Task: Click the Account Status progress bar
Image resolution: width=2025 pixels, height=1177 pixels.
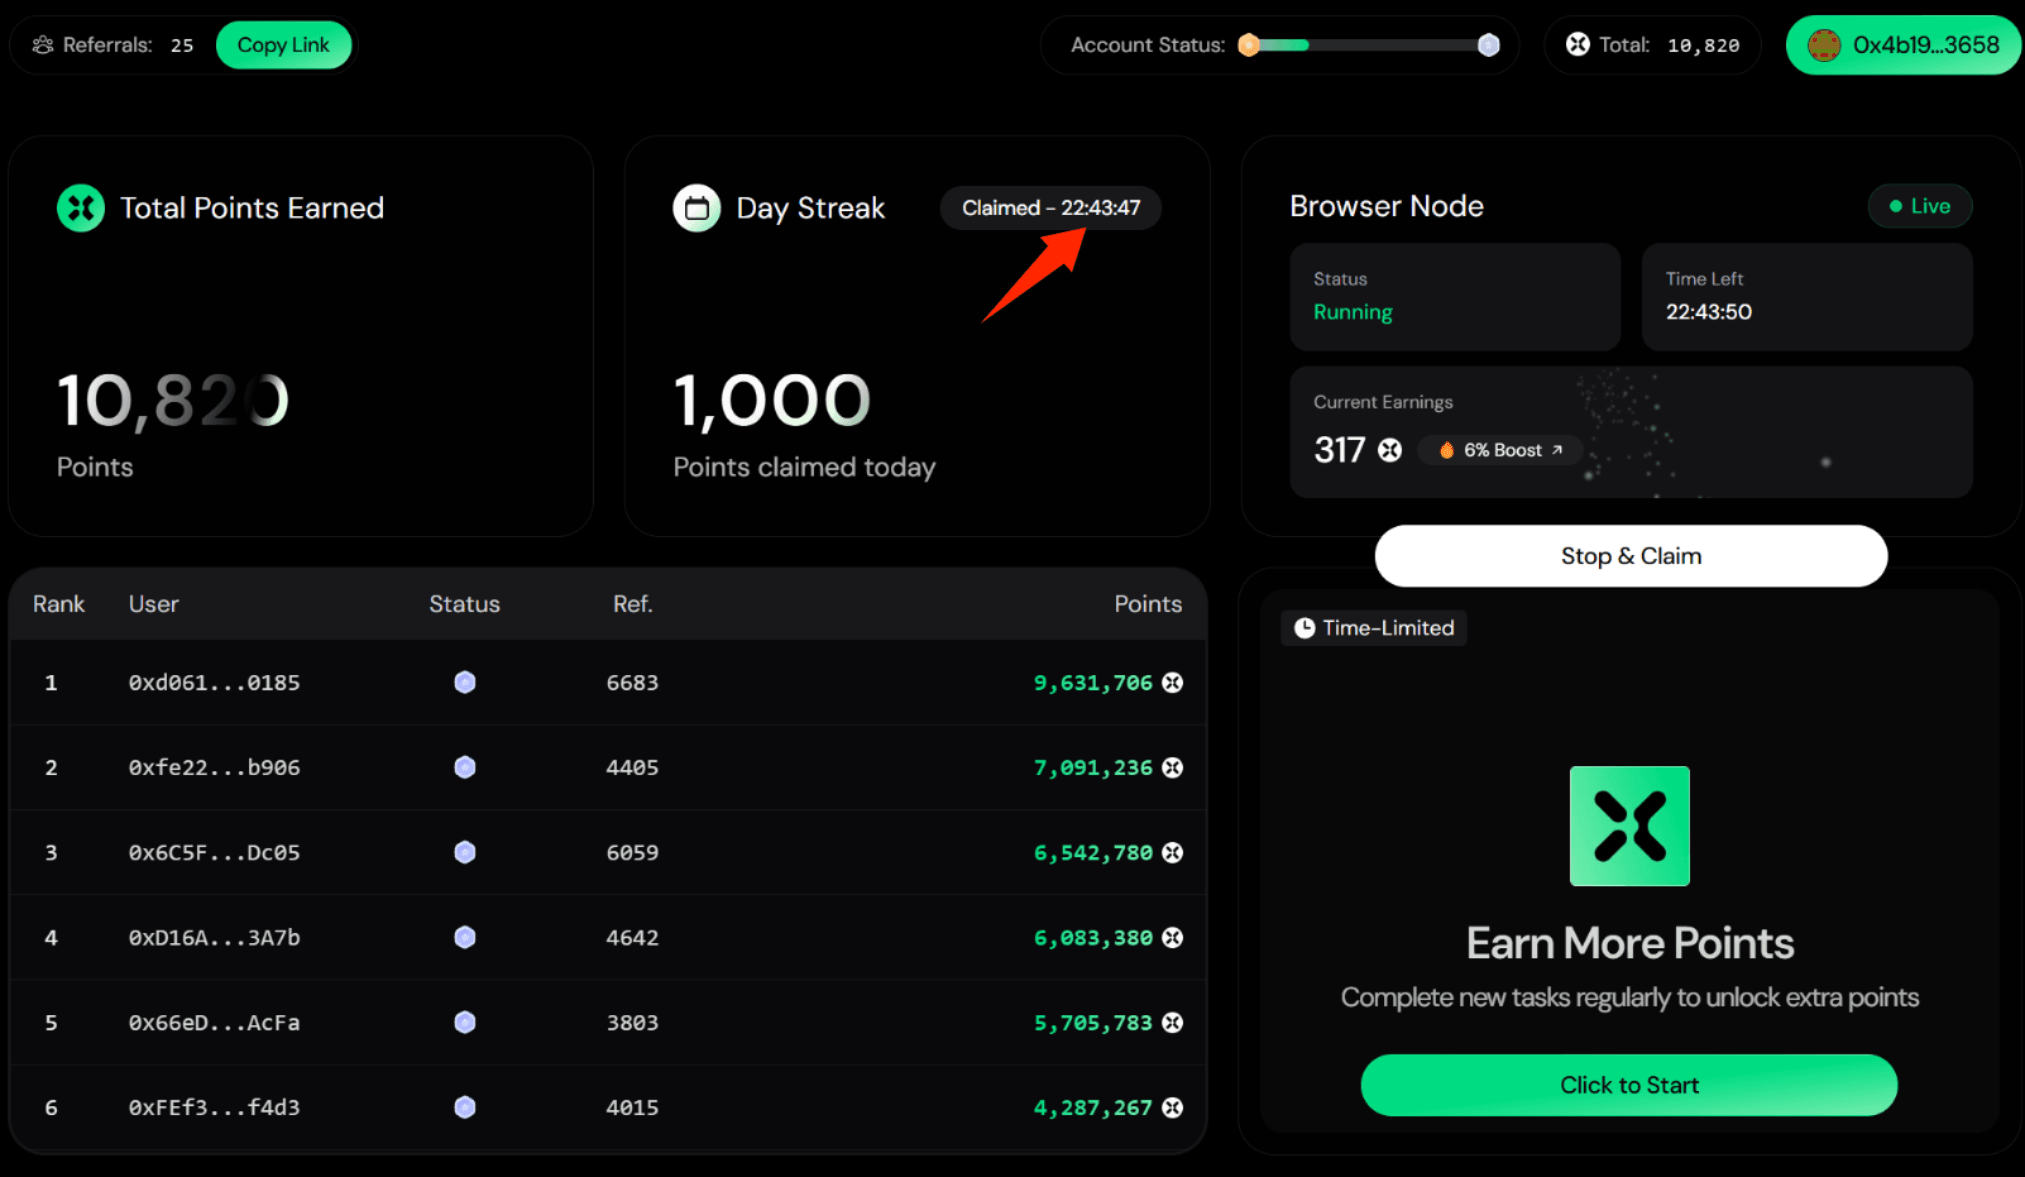Action: (x=1368, y=45)
